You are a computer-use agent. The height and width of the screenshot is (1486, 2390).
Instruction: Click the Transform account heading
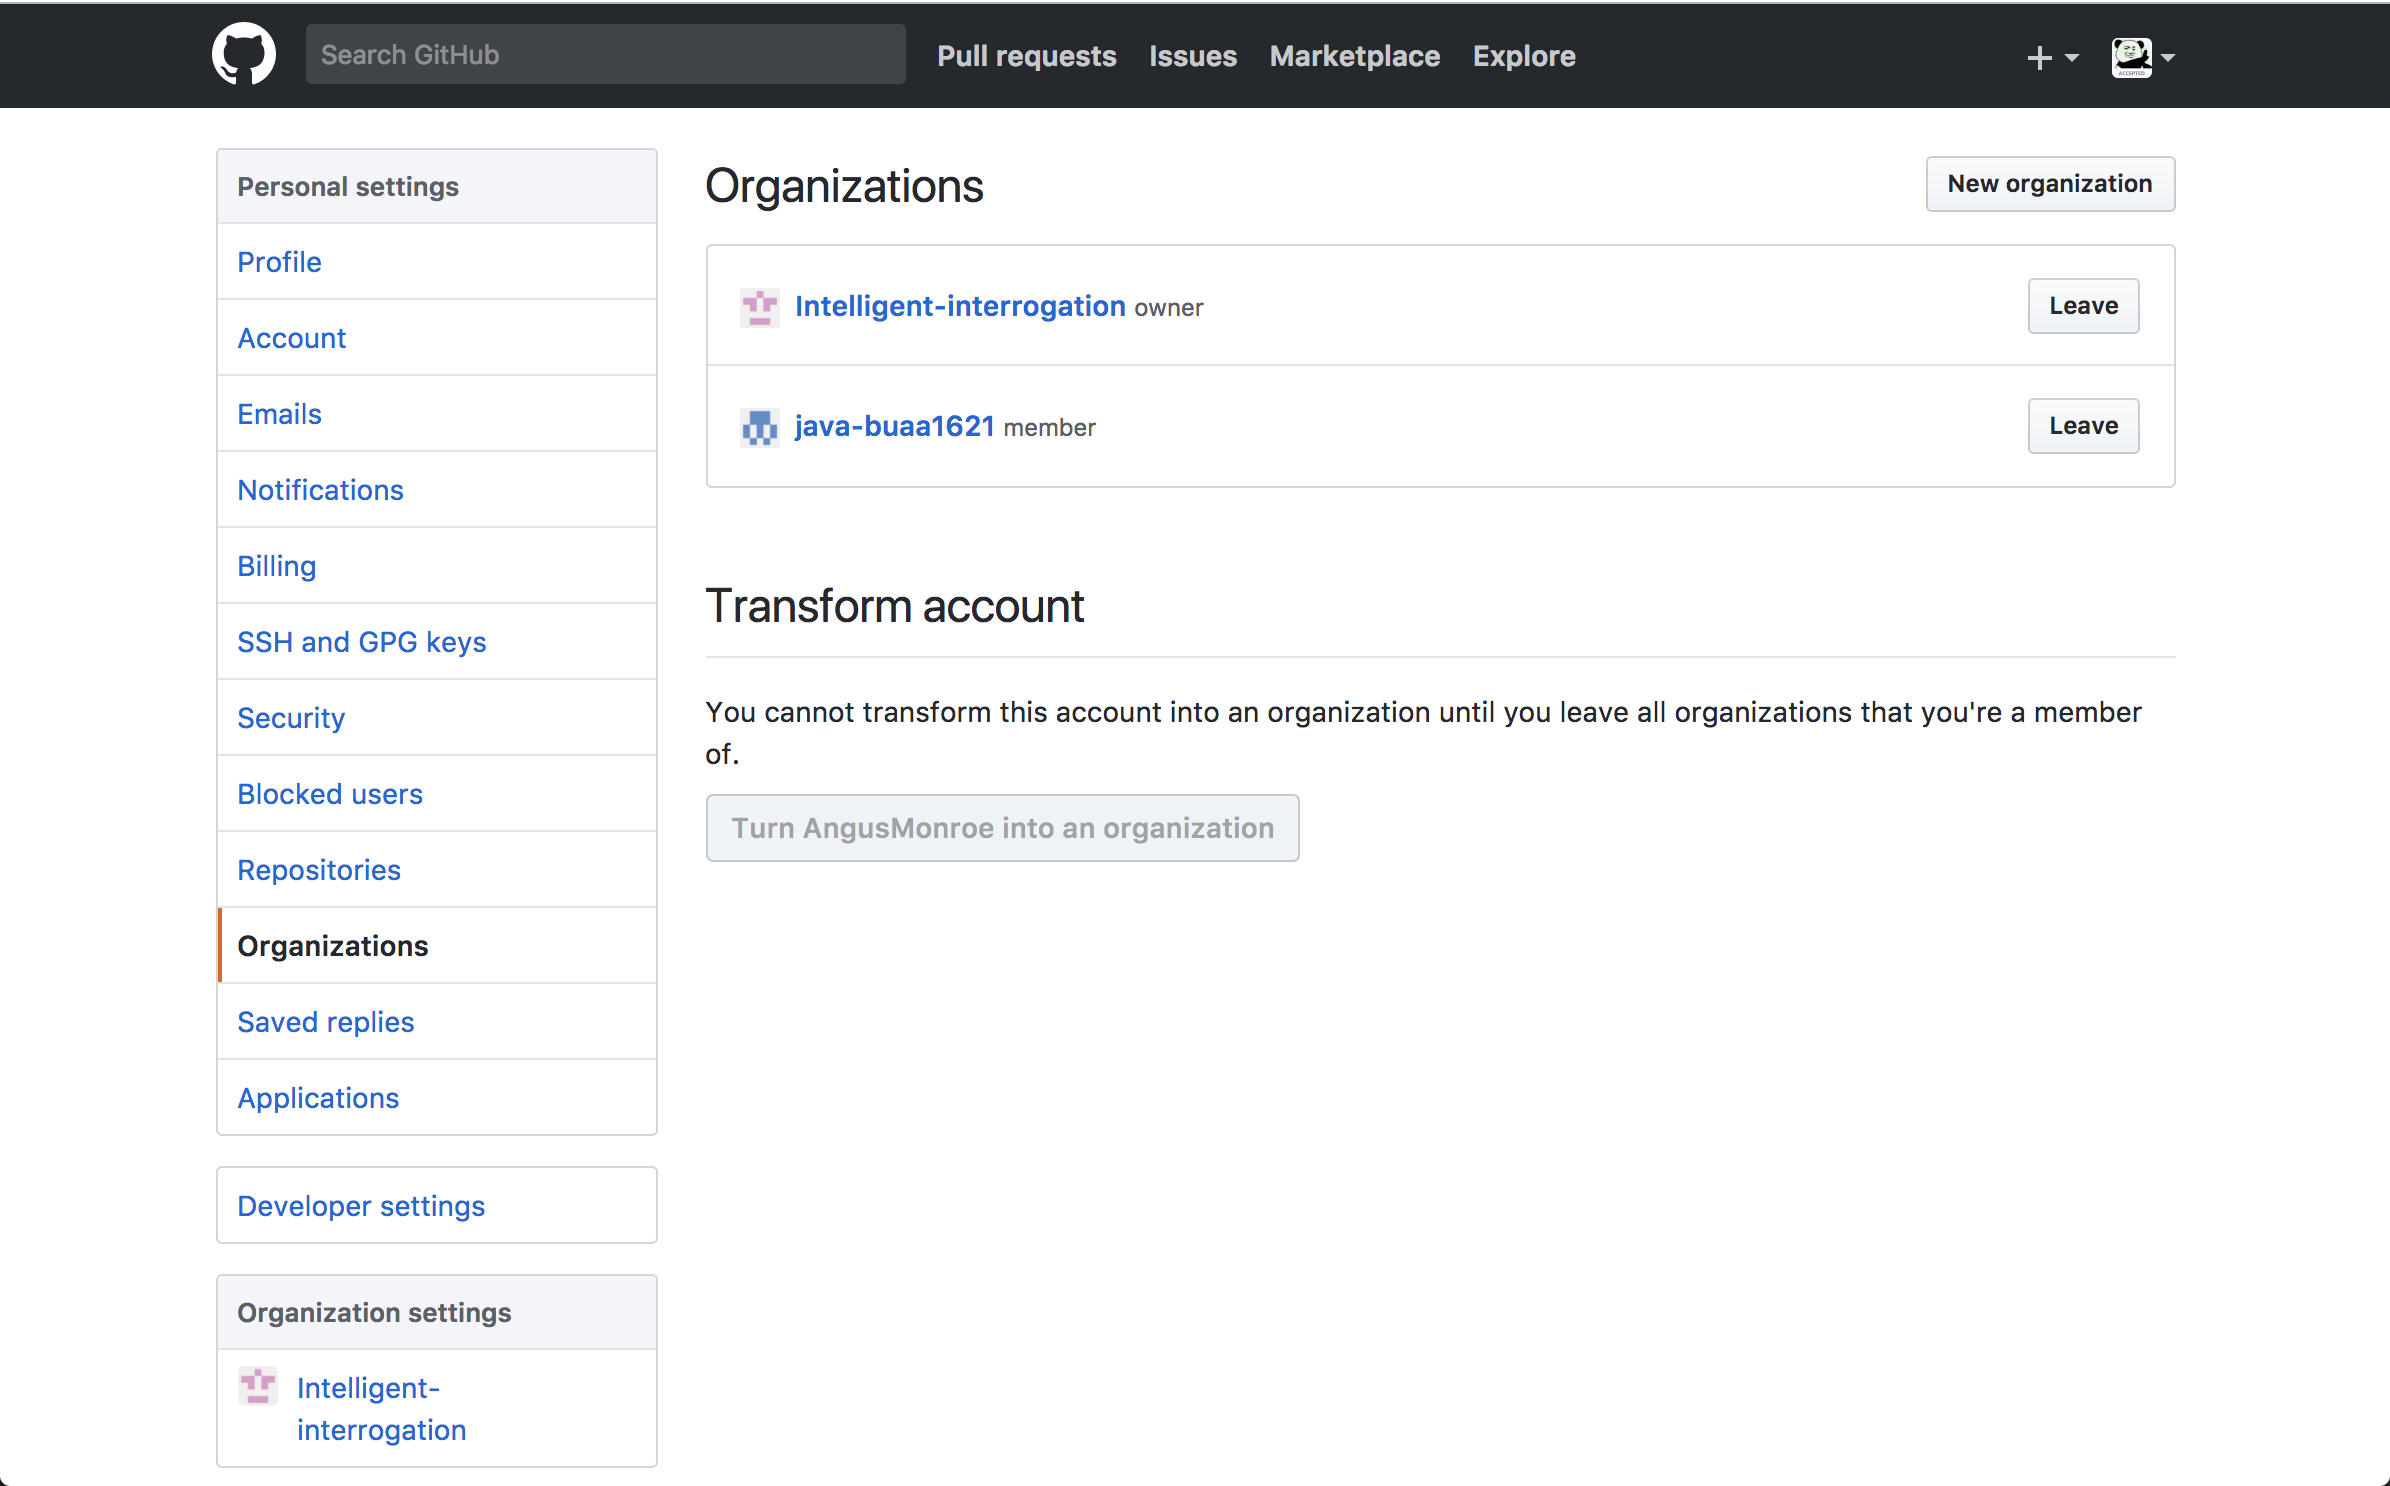[x=894, y=606]
